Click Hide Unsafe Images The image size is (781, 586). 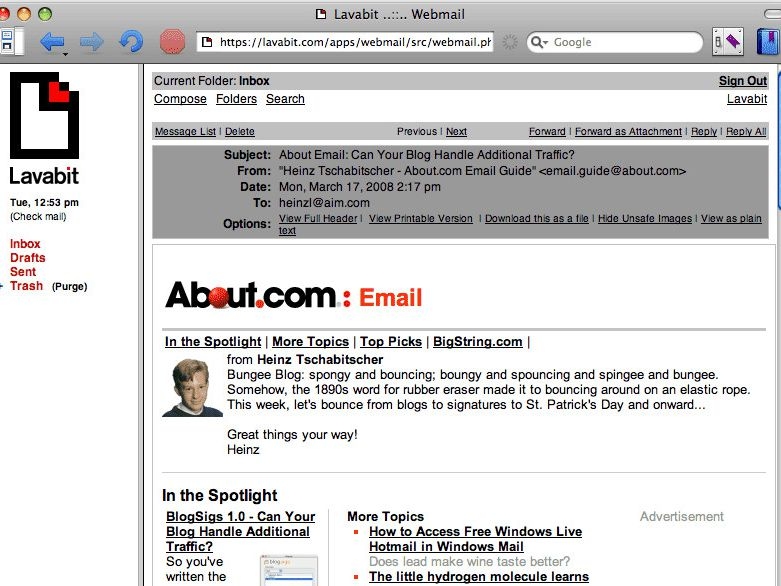click(645, 218)
